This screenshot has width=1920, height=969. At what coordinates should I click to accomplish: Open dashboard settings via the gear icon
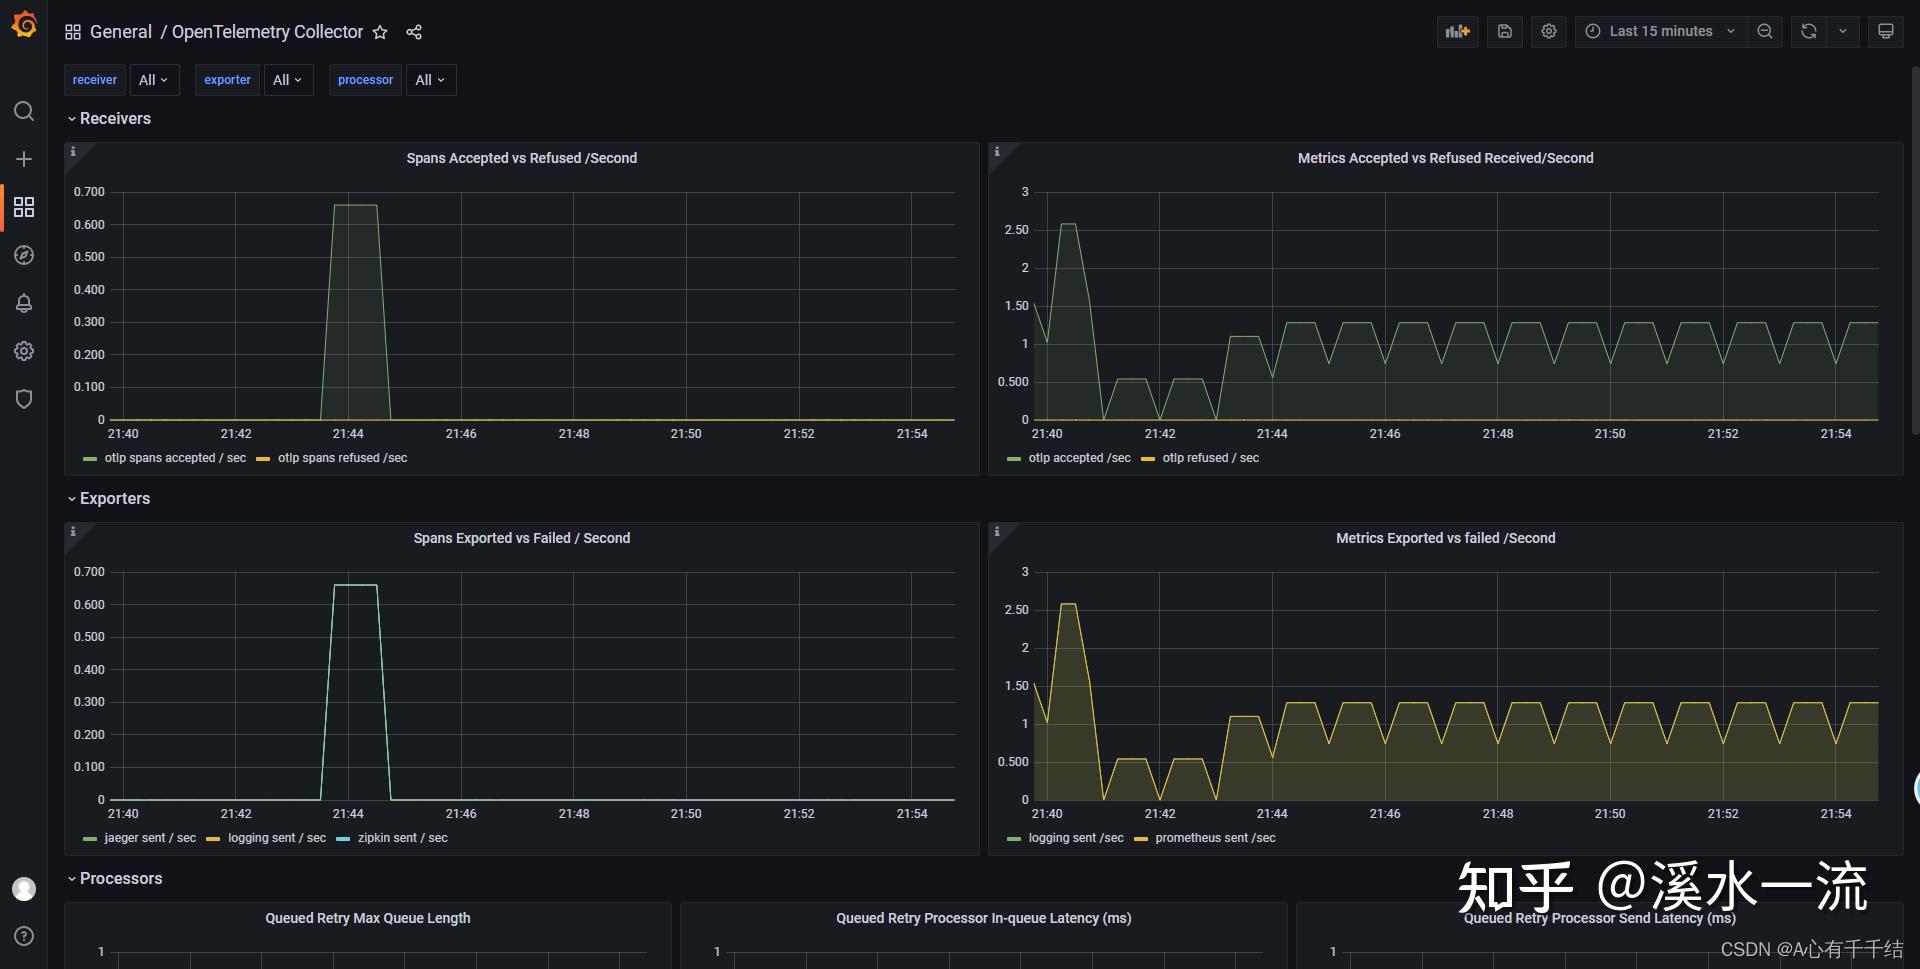1548,31
